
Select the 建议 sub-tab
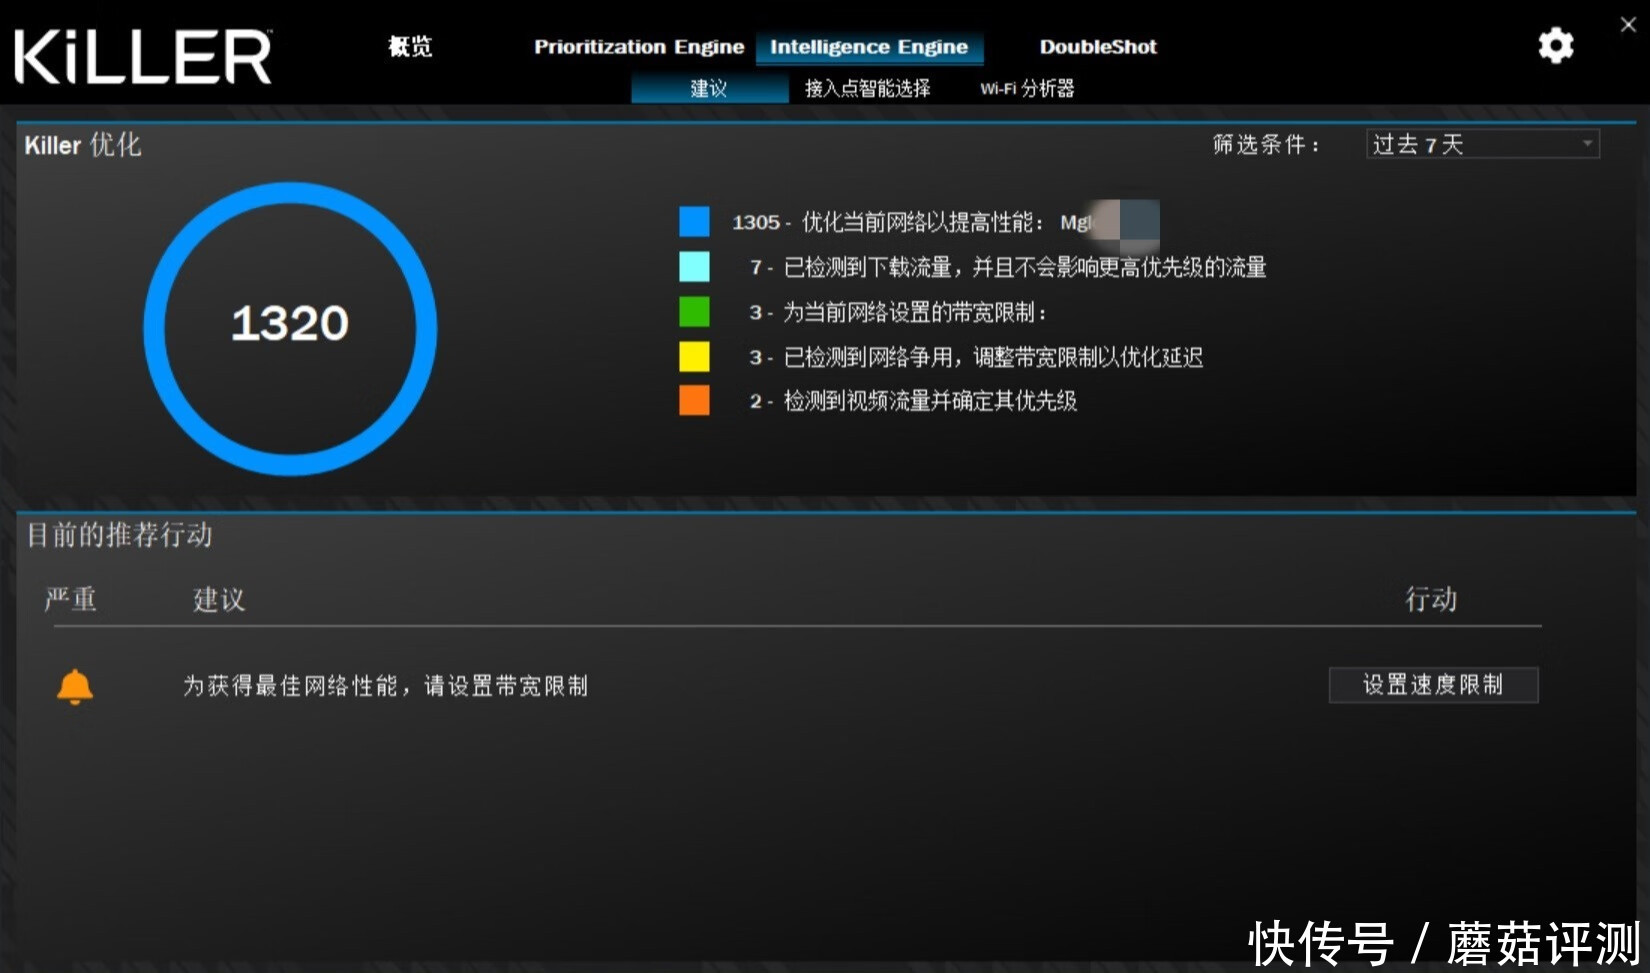tap(709, 88)
